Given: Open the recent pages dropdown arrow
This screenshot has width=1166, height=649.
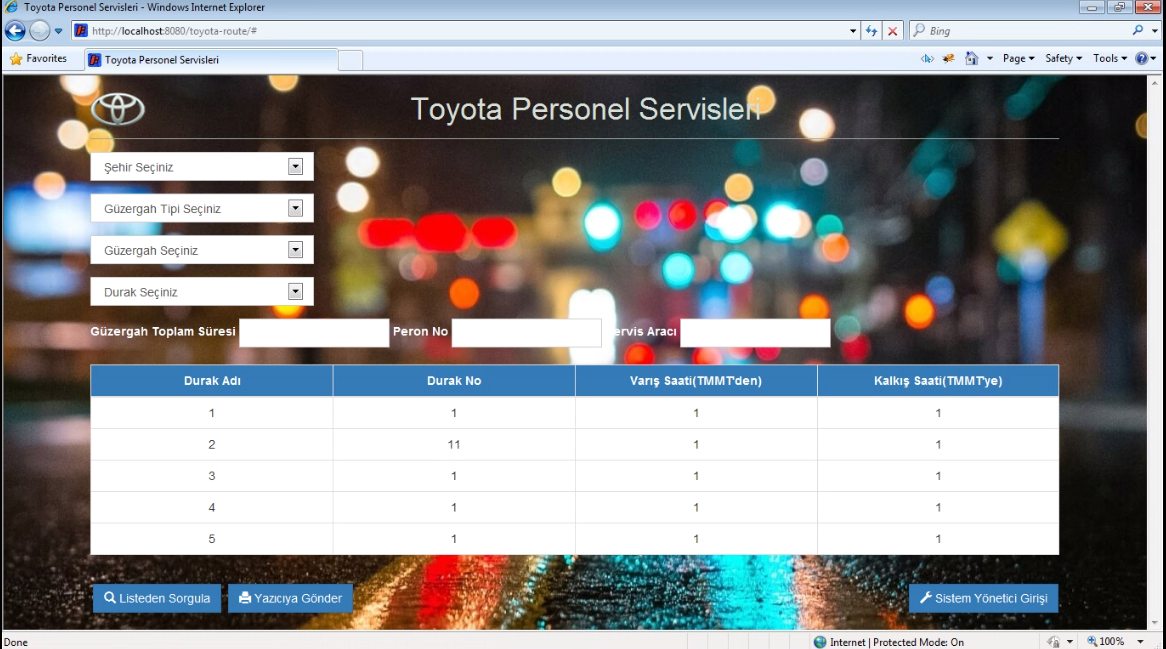Looking at the screenshot, I should click(x=58, y=31).
